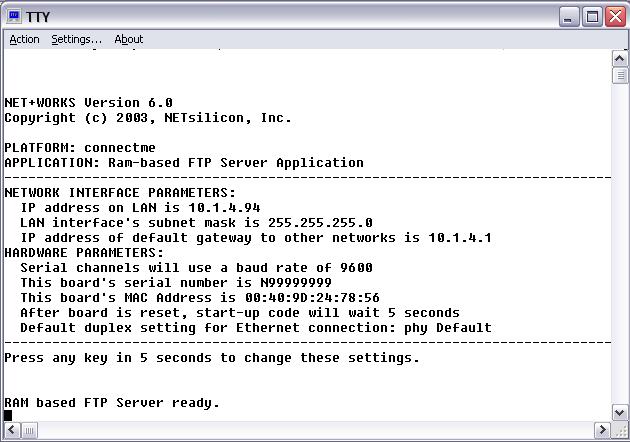
Task: Click the vertical scrollbar up arrow
Action: tap(619, 58)
